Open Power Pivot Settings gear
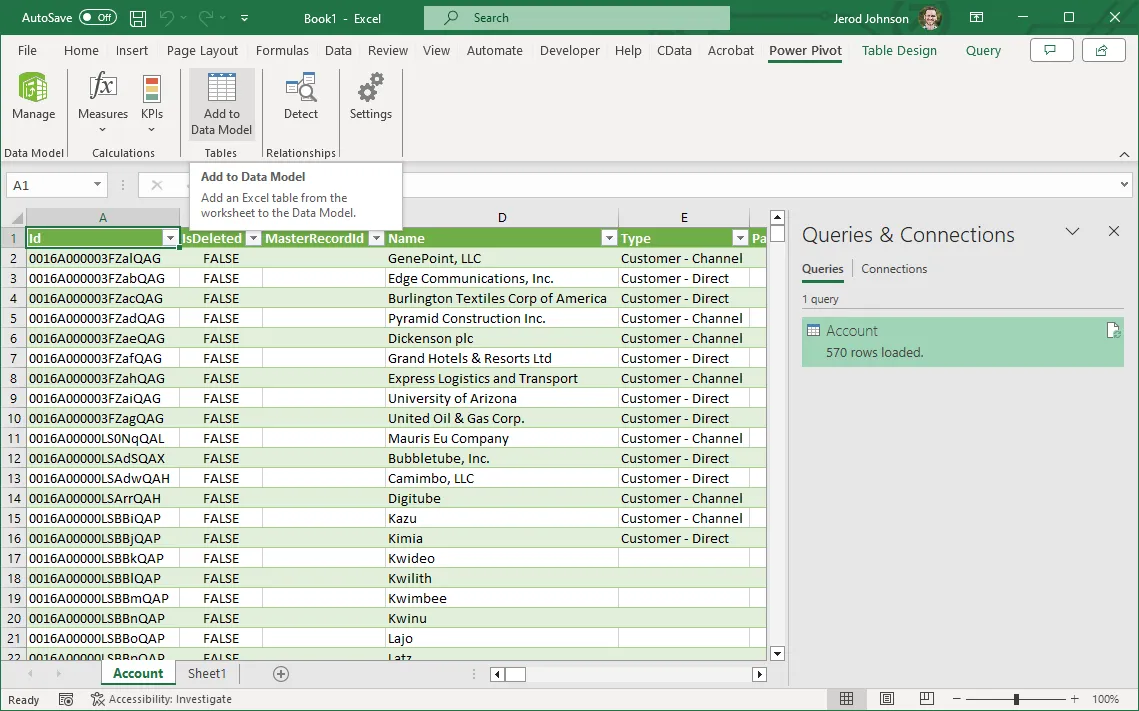Screen dimensions: 1139x711 (370, 90)
